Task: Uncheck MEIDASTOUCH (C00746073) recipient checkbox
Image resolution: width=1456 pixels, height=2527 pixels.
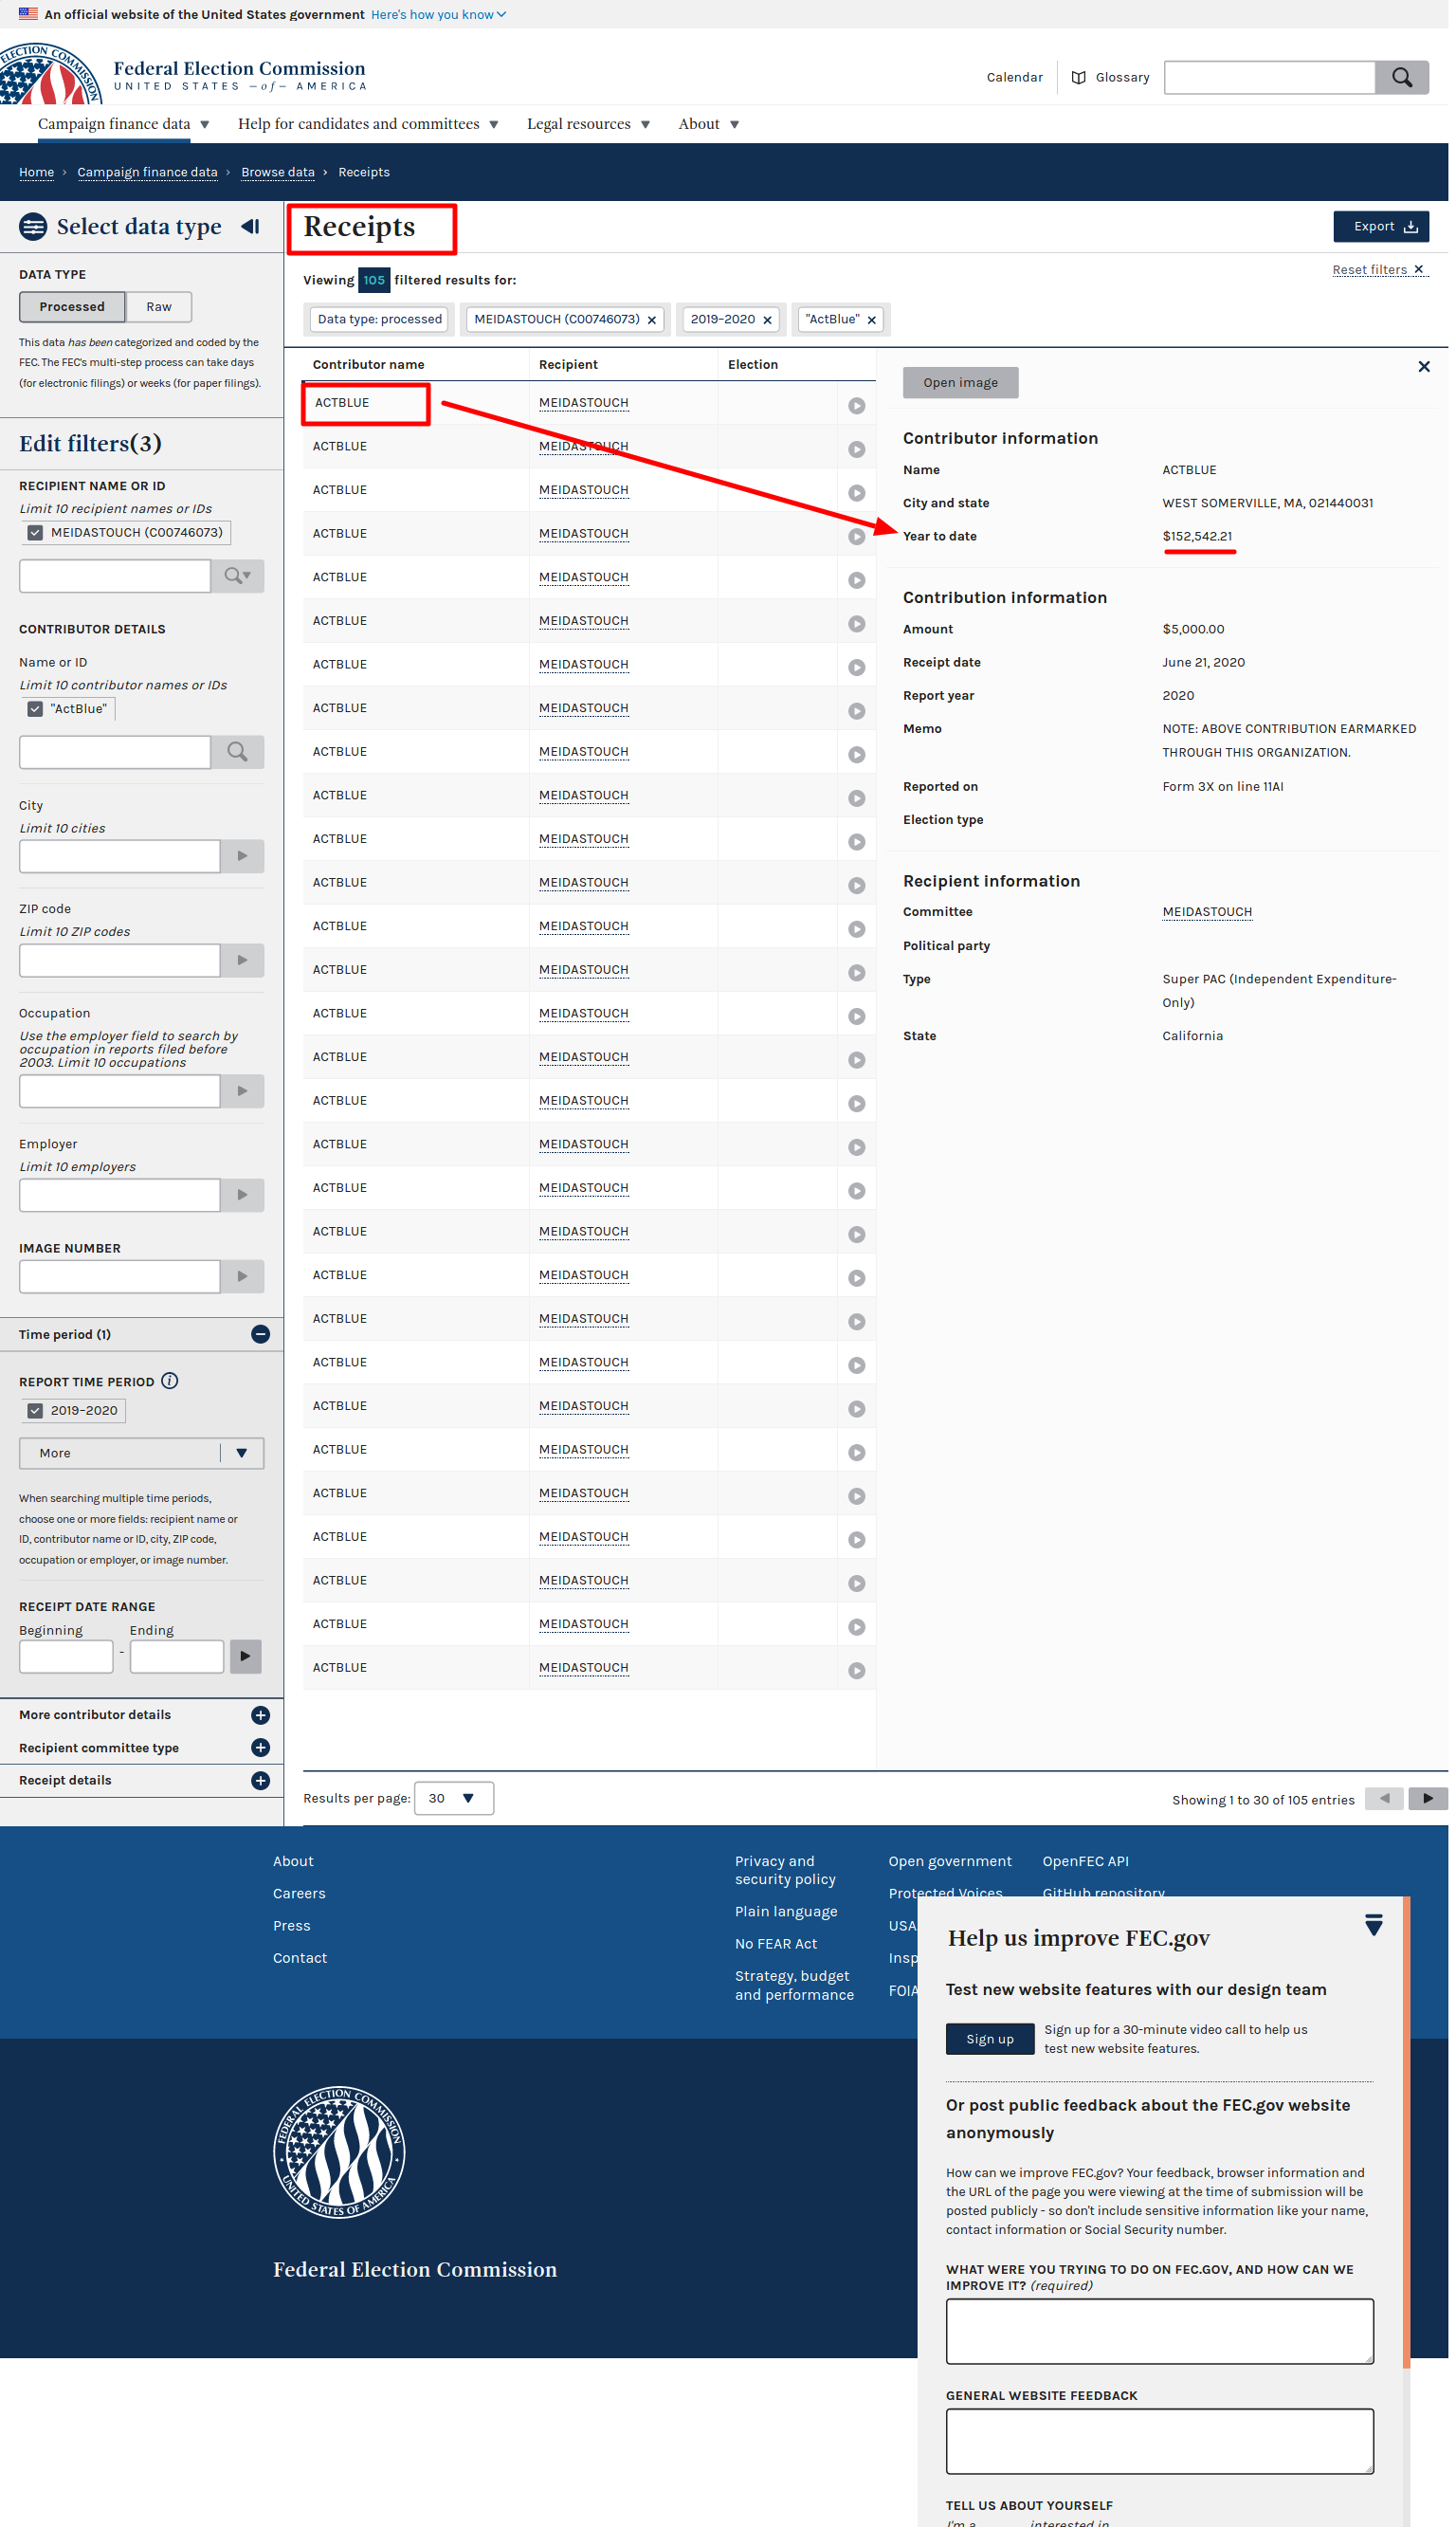Action: (x=35, y=532)
